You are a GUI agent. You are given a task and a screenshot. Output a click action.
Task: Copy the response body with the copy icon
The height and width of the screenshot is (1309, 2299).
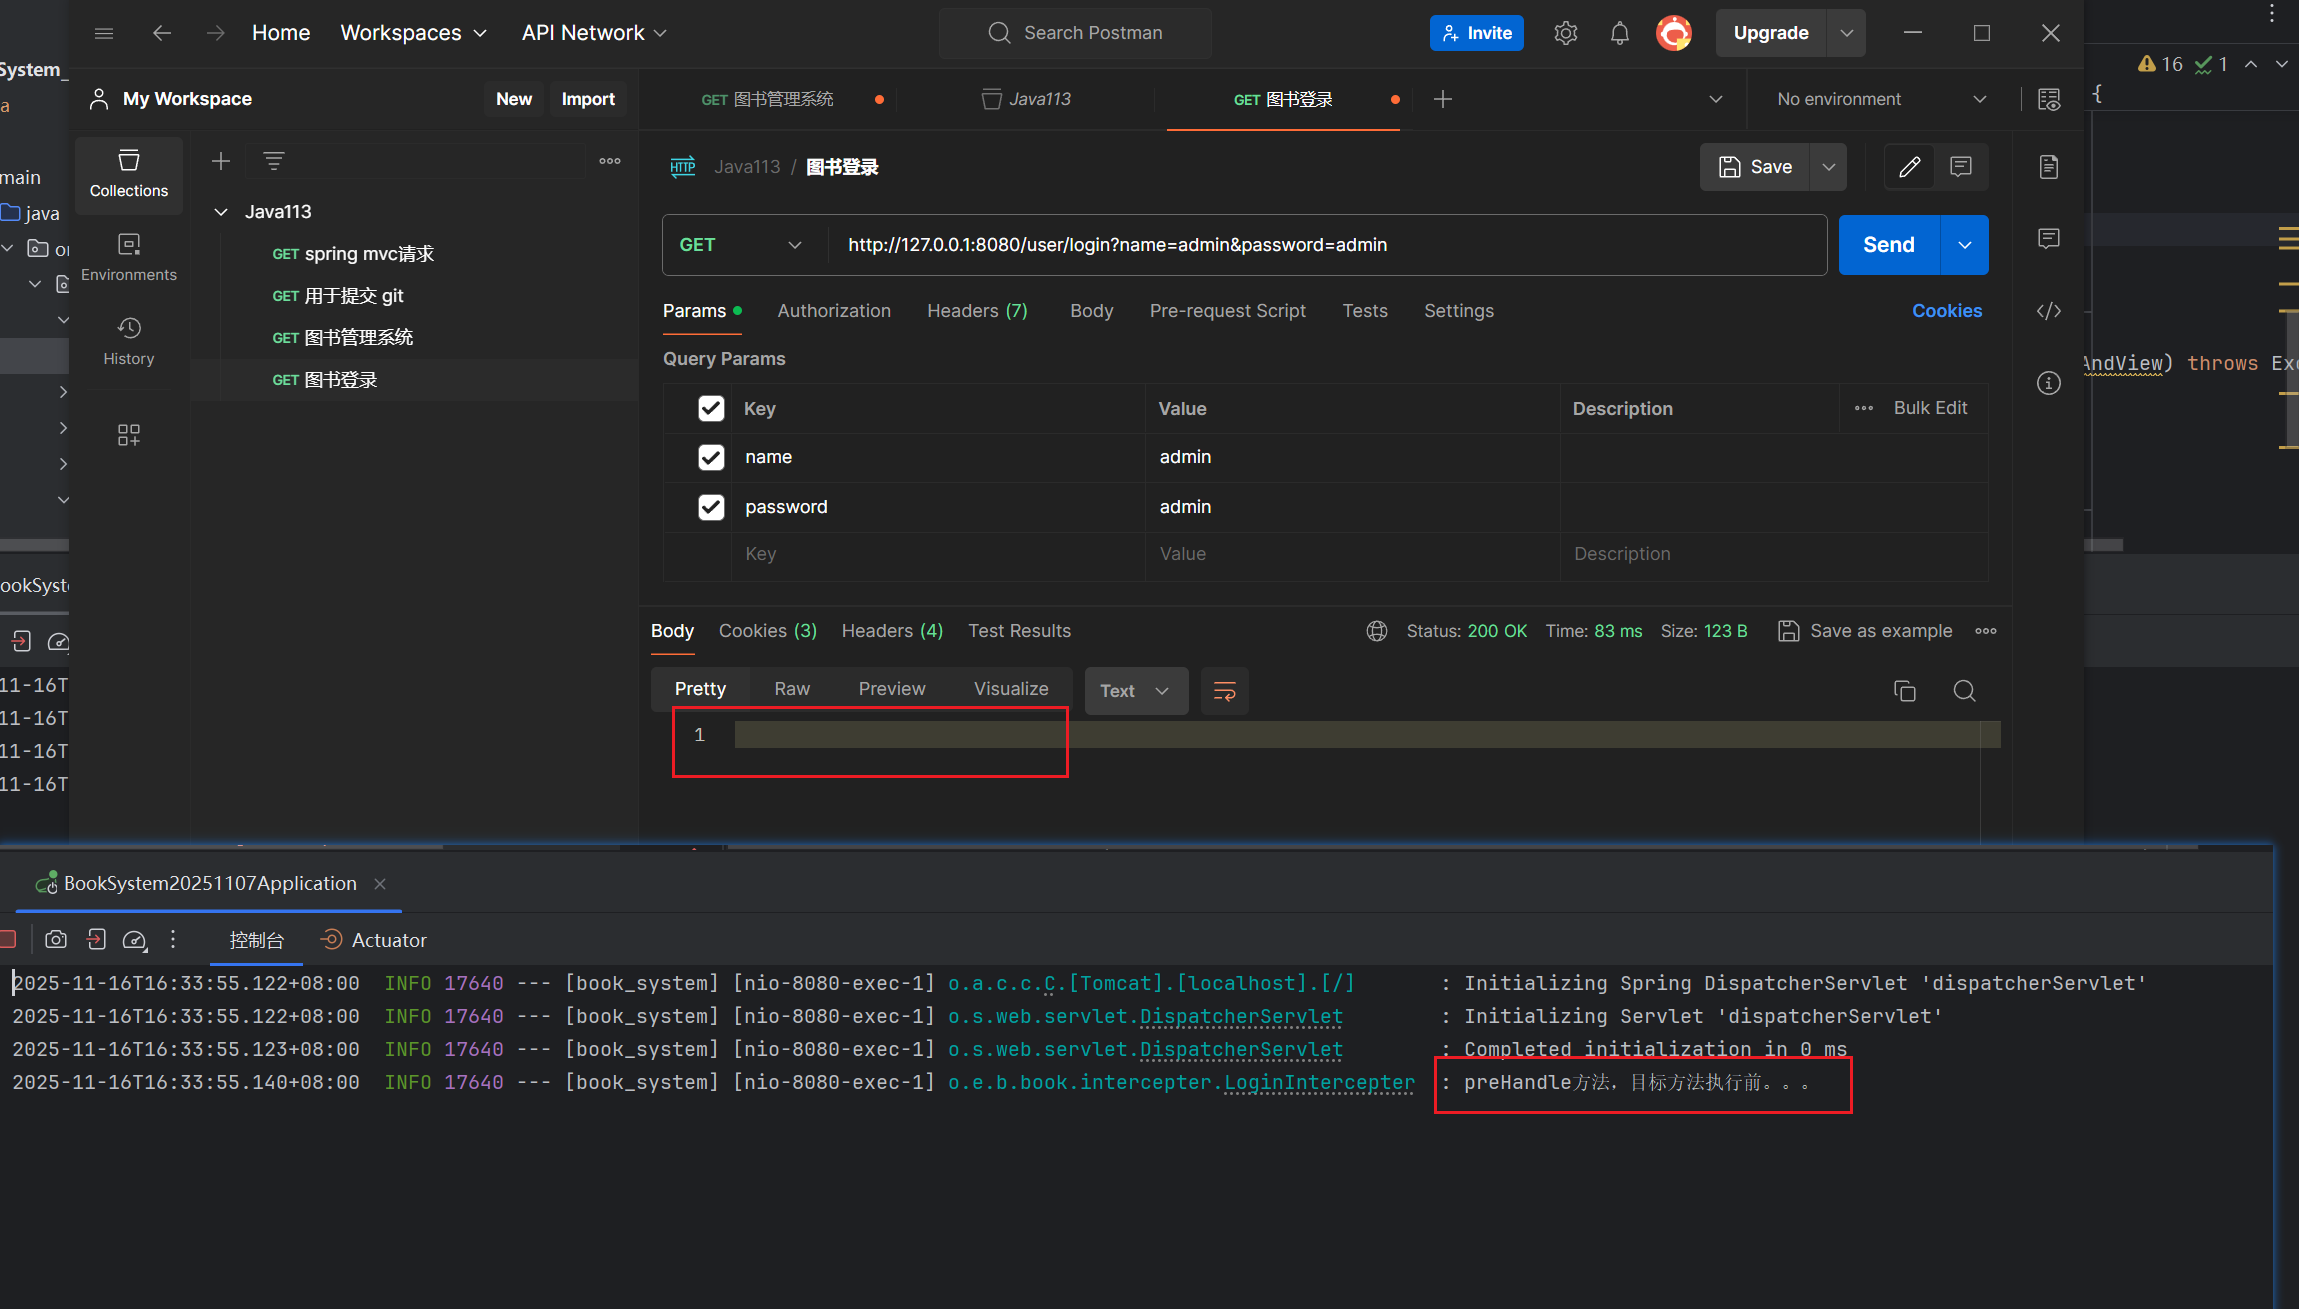[x=1904, y=691]
